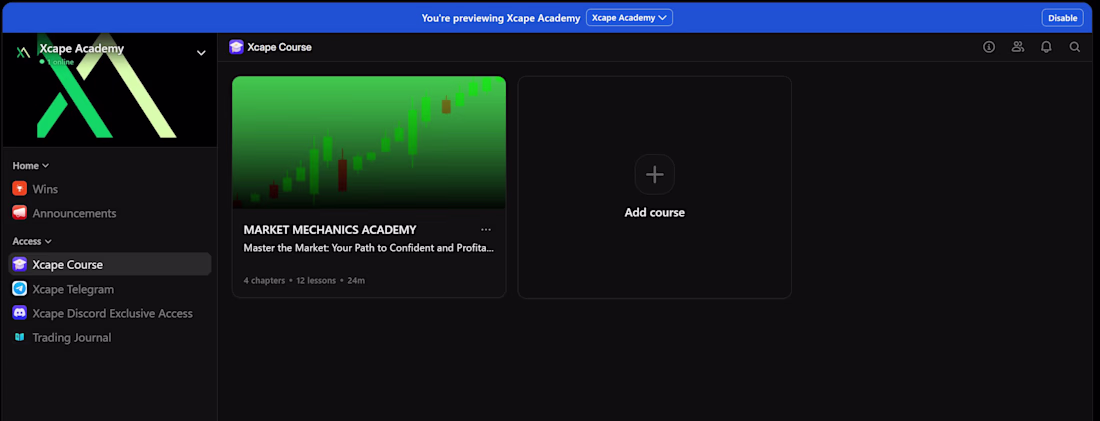Expand the Xcape Academy sidebar header chevron
Image resolution: width=1100 pixels, height=421 pixels.
(x=201, y=53)
